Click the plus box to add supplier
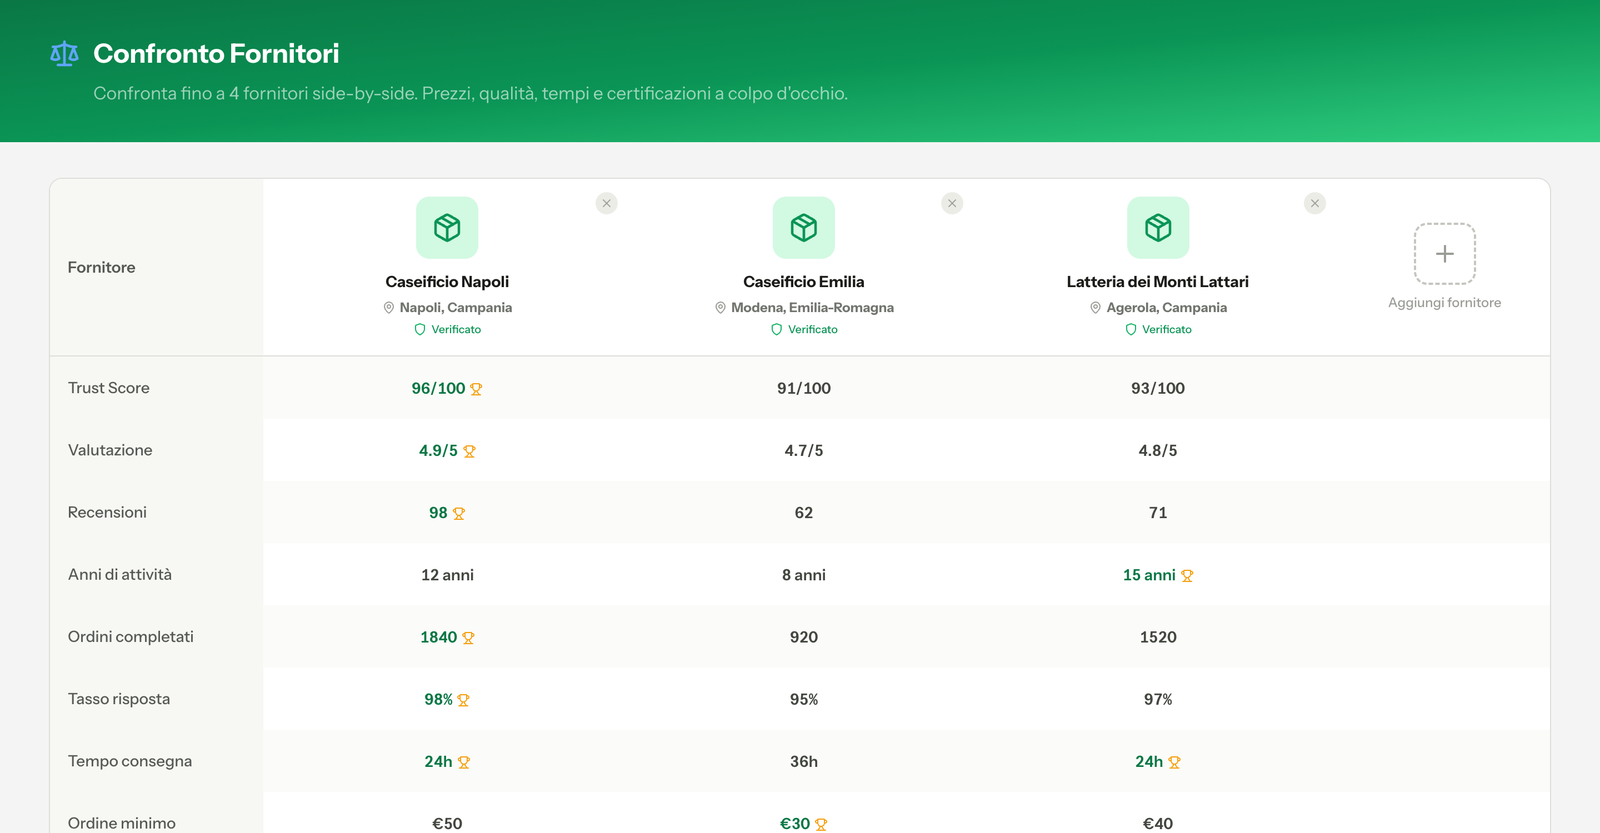1600x833 pixels. pyautogui.click(x=1445, y=254)
